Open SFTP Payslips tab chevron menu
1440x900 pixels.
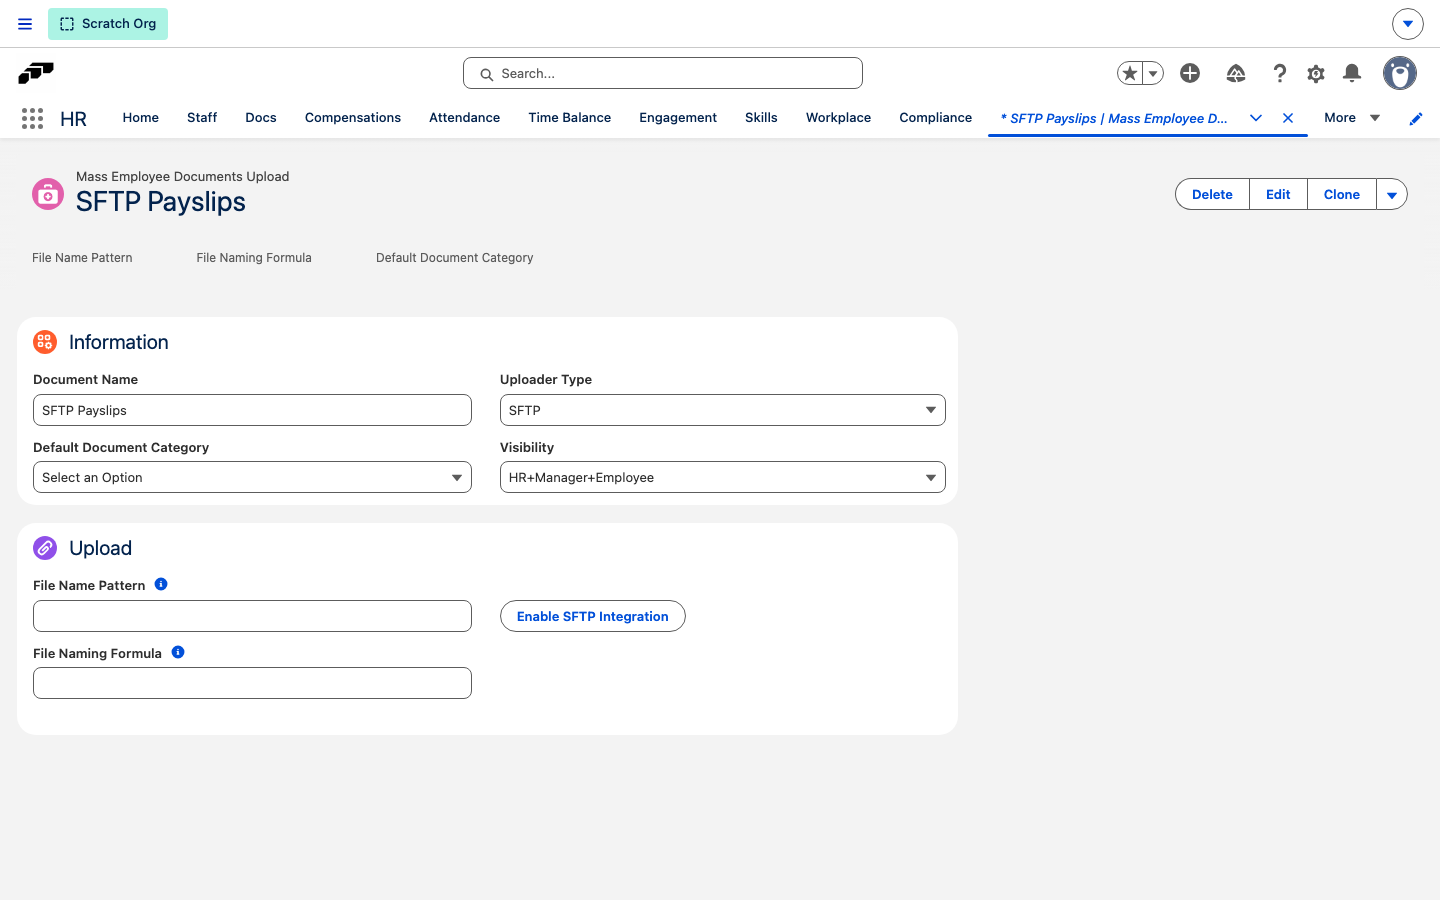pos(1256,118)
